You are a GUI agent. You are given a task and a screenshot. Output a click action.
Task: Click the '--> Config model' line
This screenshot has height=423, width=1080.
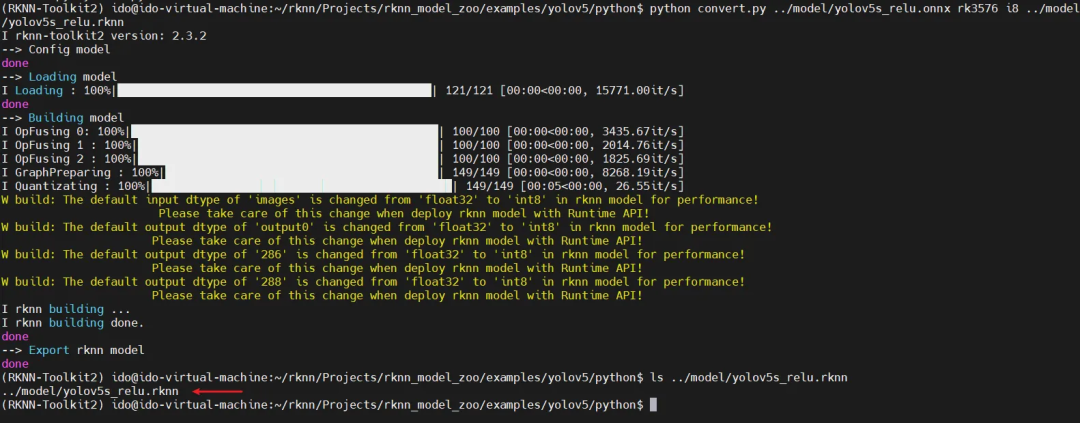pyautogui.click(x=56, y=50)
